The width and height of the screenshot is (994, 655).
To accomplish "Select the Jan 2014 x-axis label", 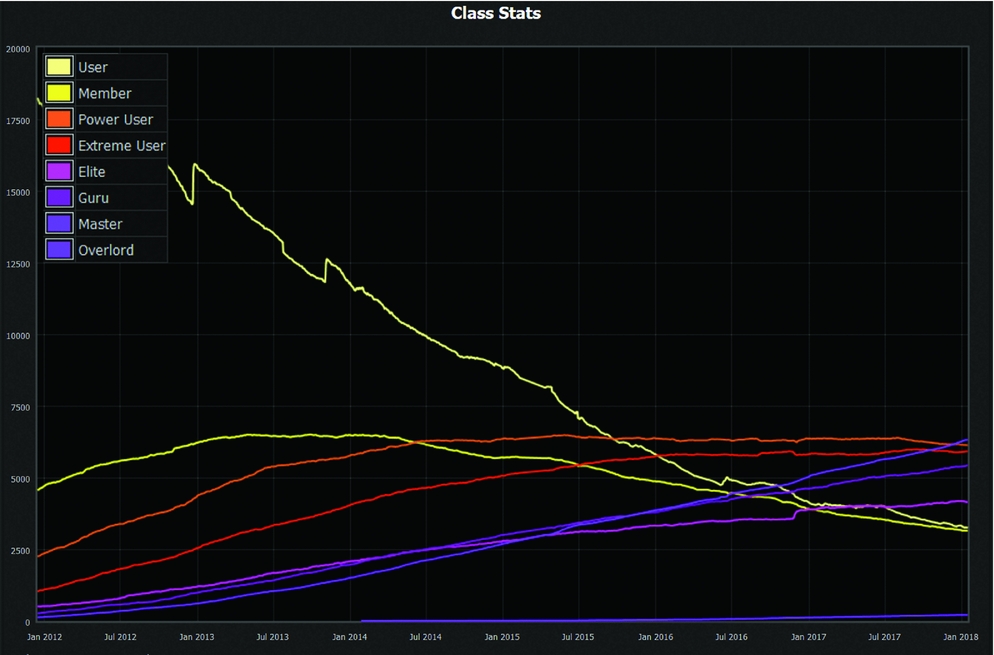I will click(x=349, y=636).
